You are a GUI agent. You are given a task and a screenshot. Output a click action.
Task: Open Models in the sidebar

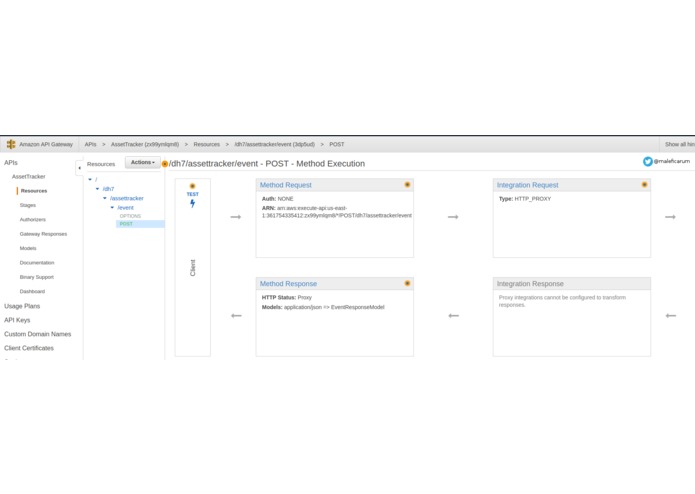click(x=28, y=248)
